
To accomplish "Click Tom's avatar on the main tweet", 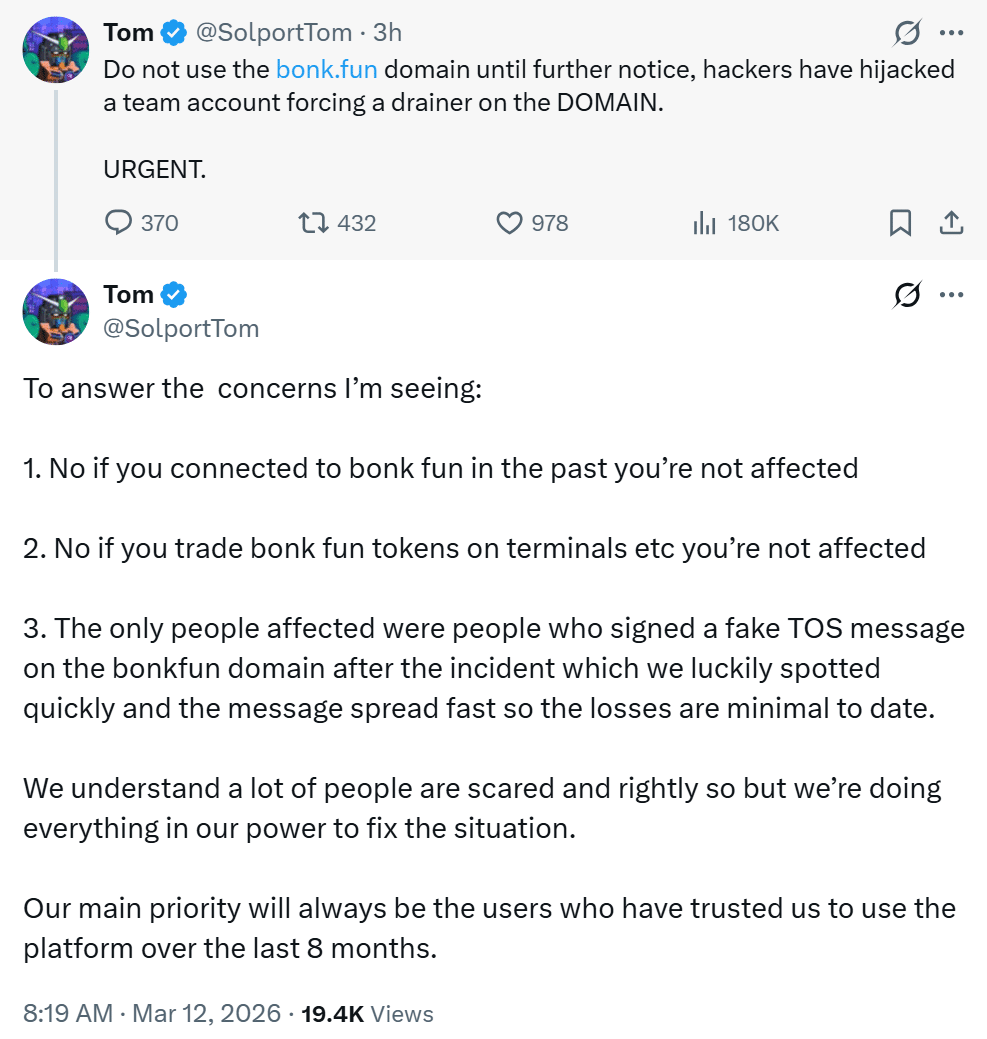I will click(x=56, y=312).
